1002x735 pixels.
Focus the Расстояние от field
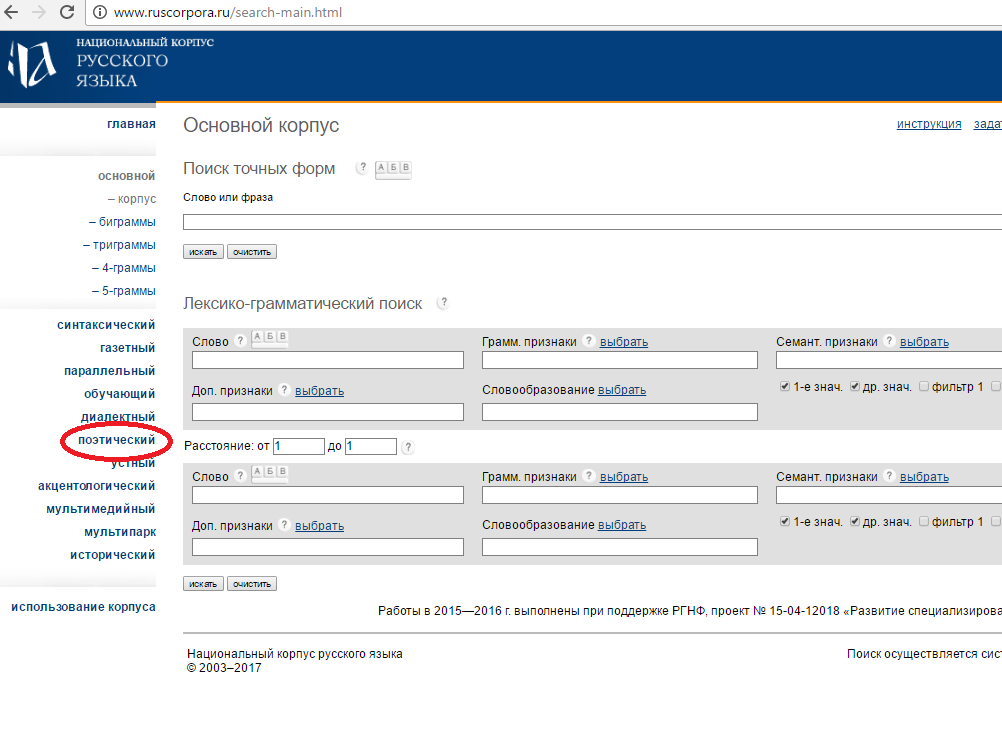tap(298, 446)
